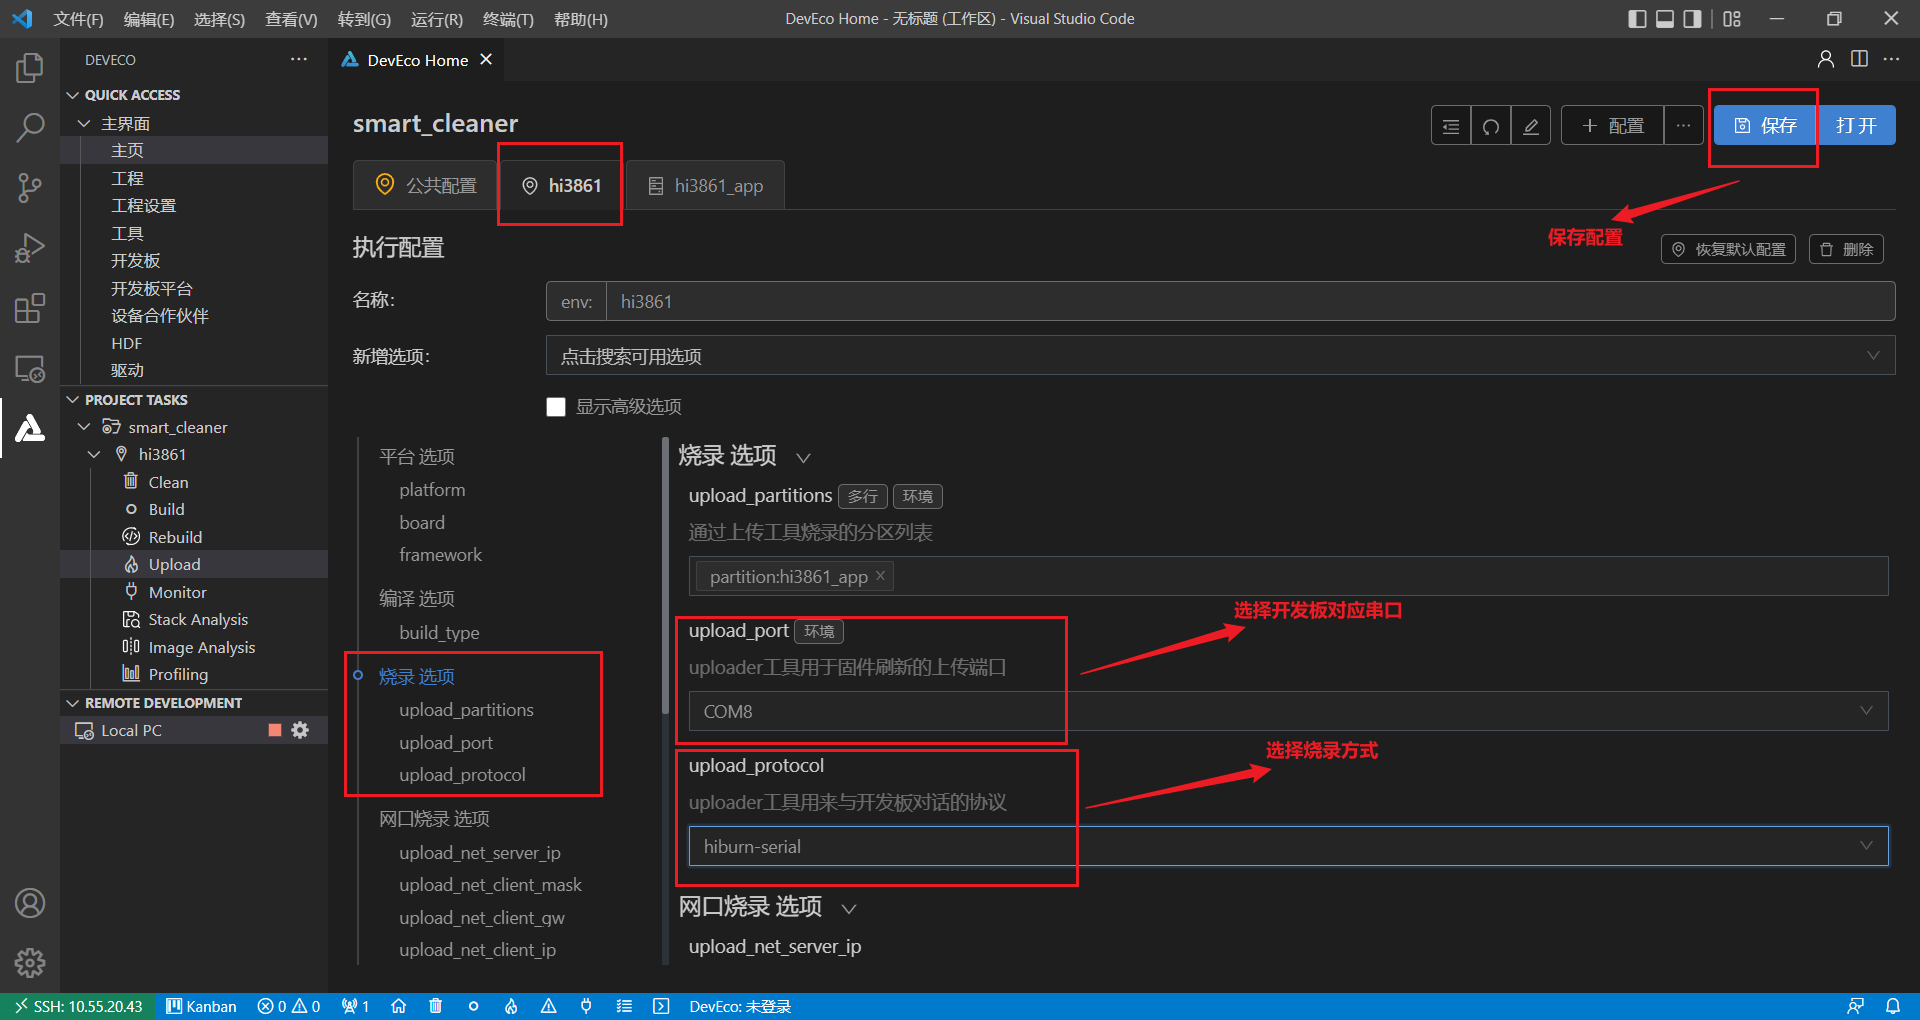Open Manage gear in activity bar
This screenshot has height=1020, width=1920.
[x=30, y=962]
